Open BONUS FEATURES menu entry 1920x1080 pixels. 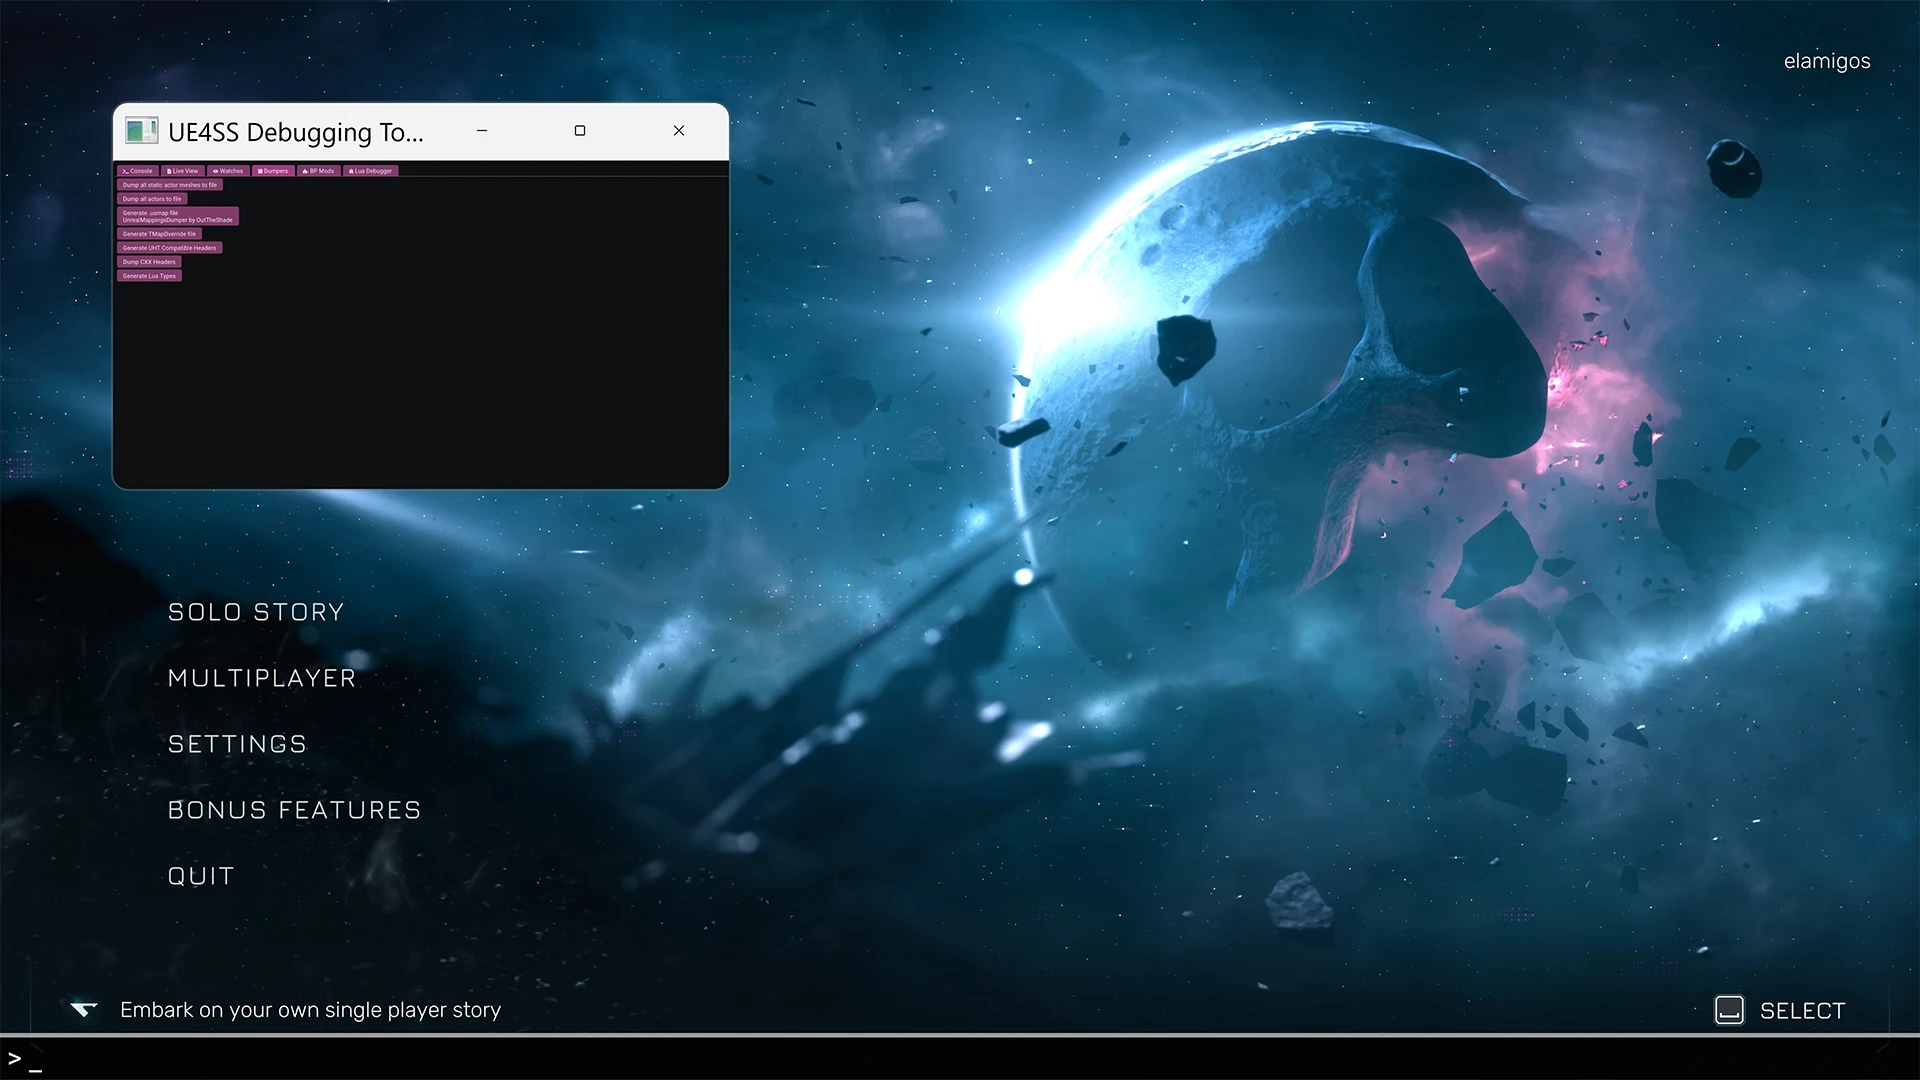294,810
